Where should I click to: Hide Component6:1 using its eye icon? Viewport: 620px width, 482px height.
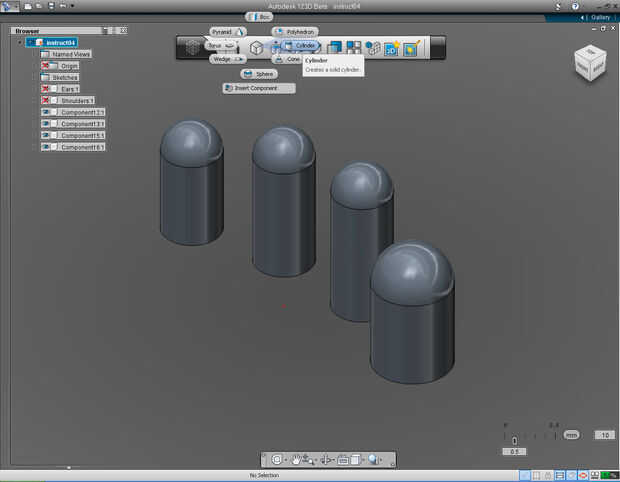(x=45, y=147)
